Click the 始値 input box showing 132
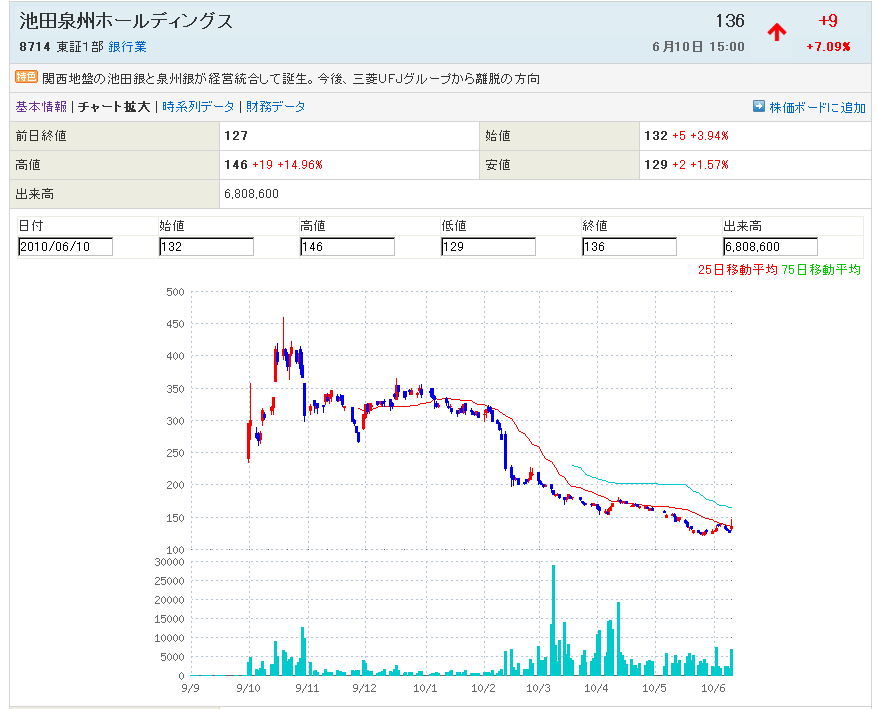This screenshot has height=709, width=878. click(206, 247)
